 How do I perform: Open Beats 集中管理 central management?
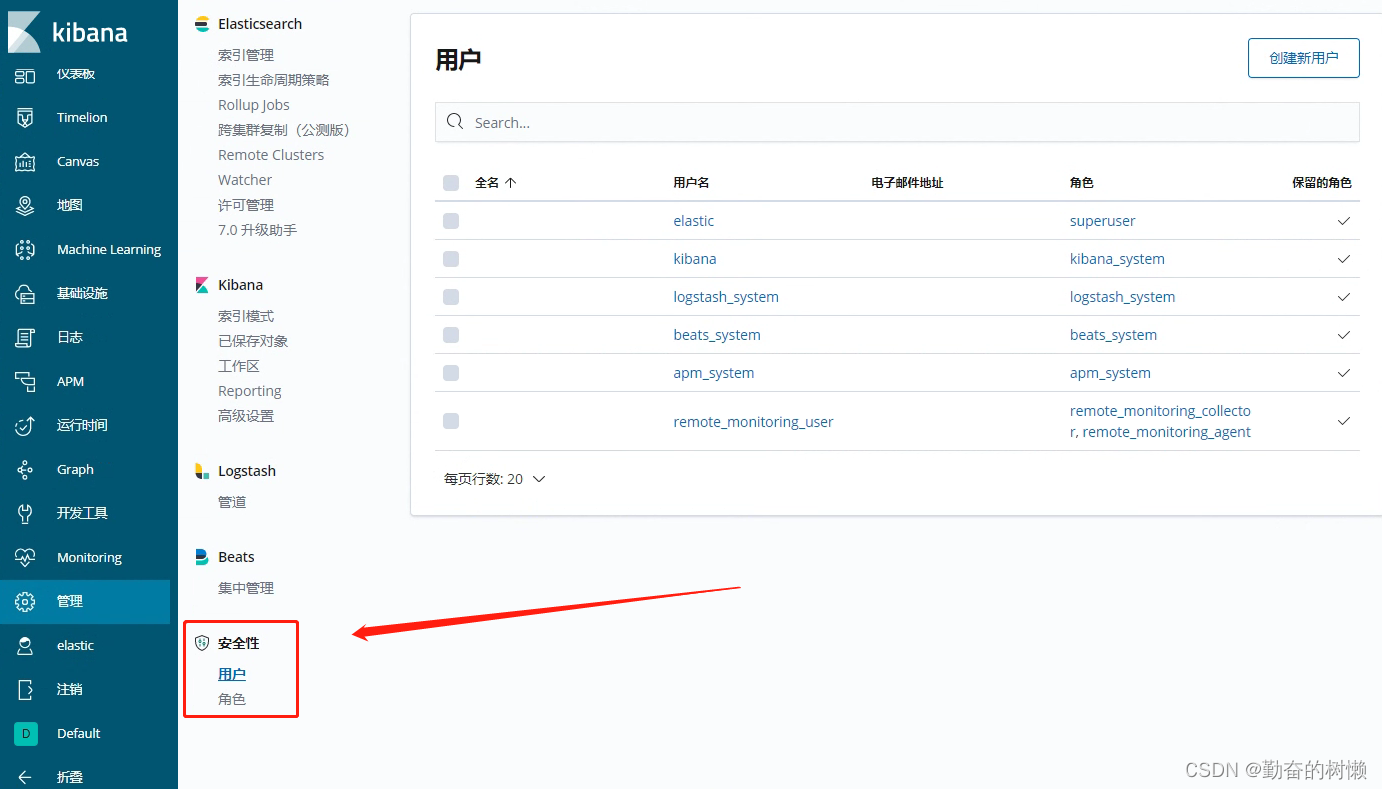(246, 588)
